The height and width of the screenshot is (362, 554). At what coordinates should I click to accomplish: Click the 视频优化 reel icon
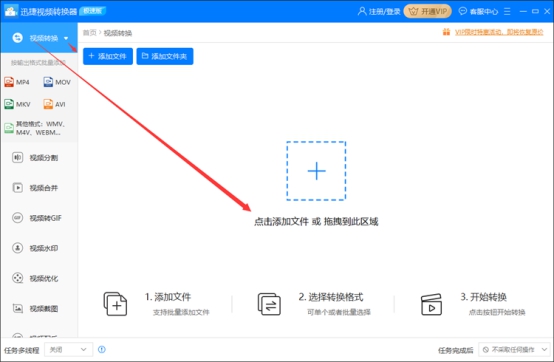(17, 278)
